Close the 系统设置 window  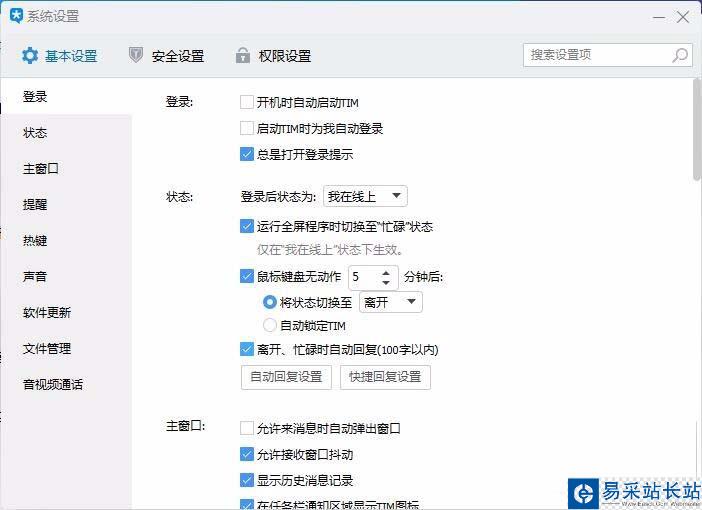point(683,17)
